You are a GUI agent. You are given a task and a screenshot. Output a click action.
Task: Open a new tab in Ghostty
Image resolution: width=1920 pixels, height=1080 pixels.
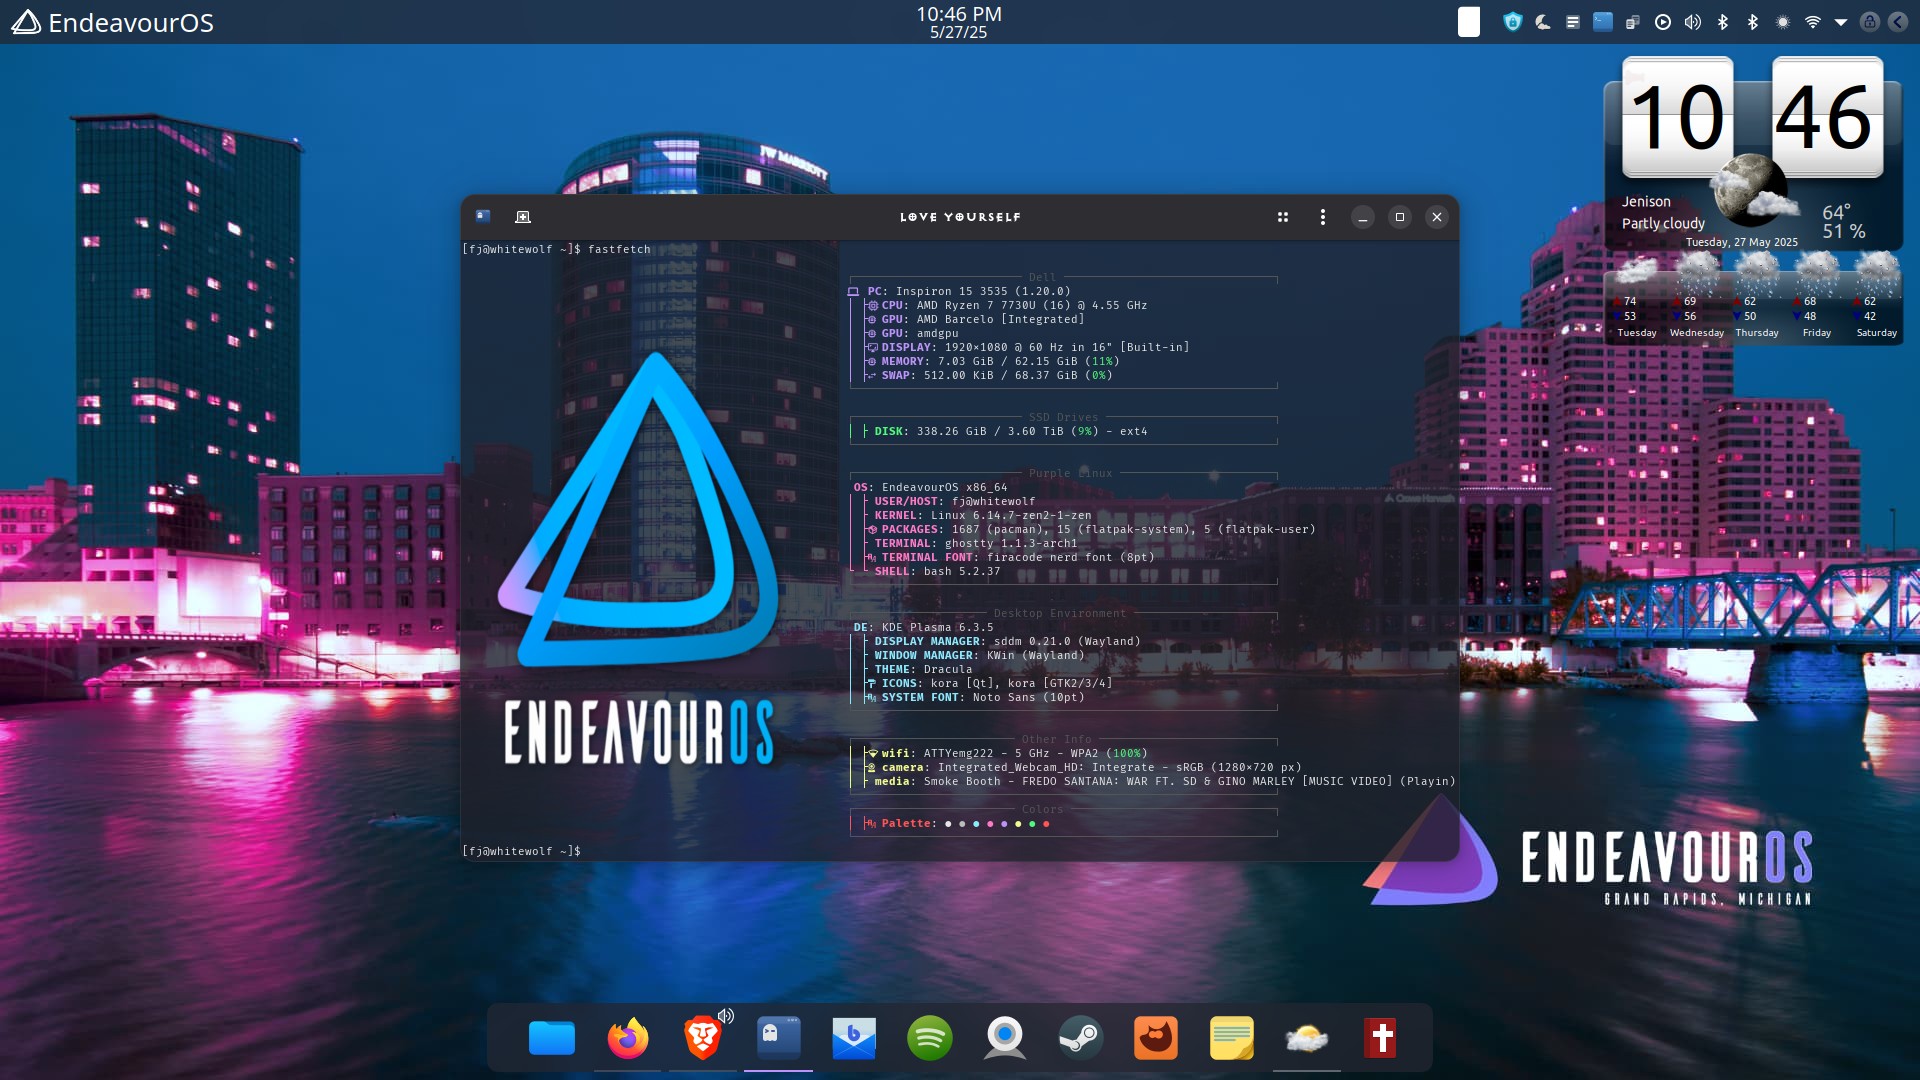[x=522, y=216]
